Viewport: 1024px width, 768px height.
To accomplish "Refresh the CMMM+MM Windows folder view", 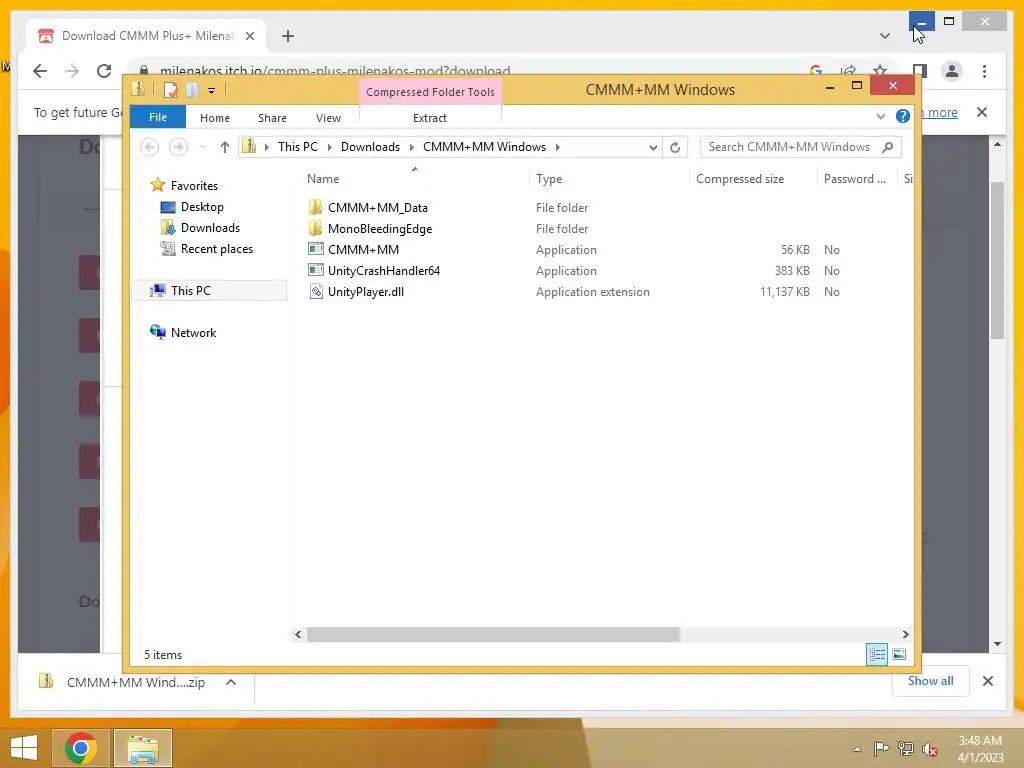I will (x=675, y=148).
